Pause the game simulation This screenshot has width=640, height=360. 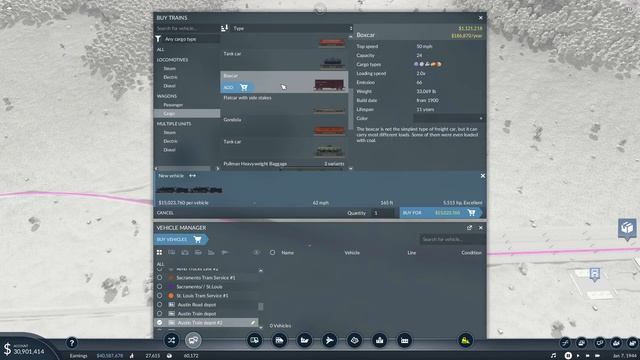pyautogui.click(x=568, y=356)
